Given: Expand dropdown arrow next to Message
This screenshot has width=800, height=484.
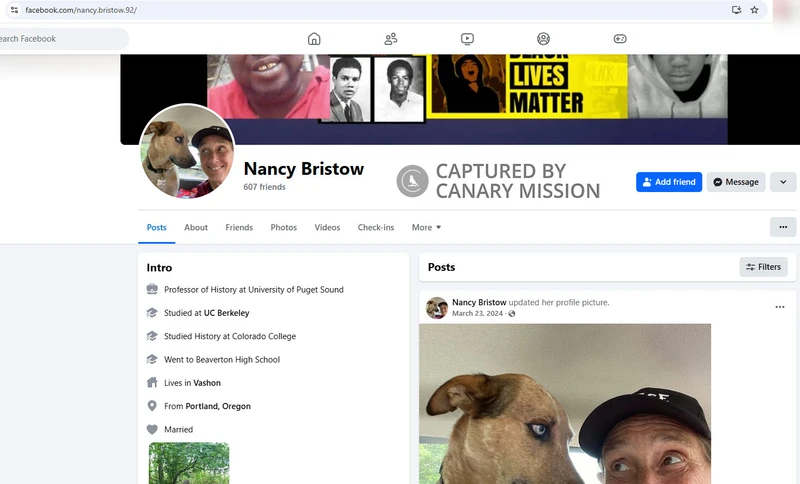Looking at the screenshot, I should click(783, 182).
